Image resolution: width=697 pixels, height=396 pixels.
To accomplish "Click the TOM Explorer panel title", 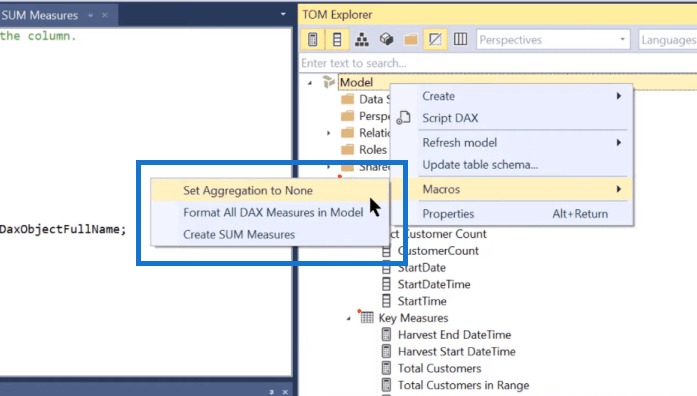I will point(337,15).
